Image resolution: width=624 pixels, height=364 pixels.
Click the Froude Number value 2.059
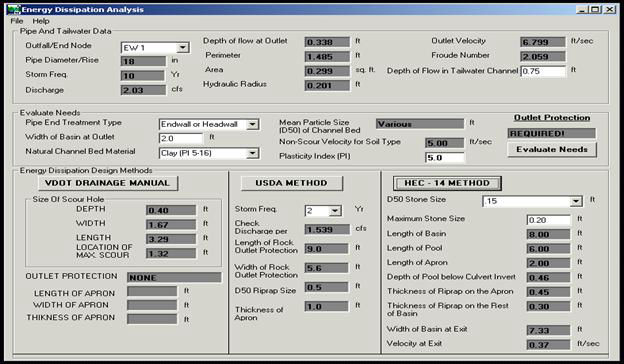coord(542,56)
